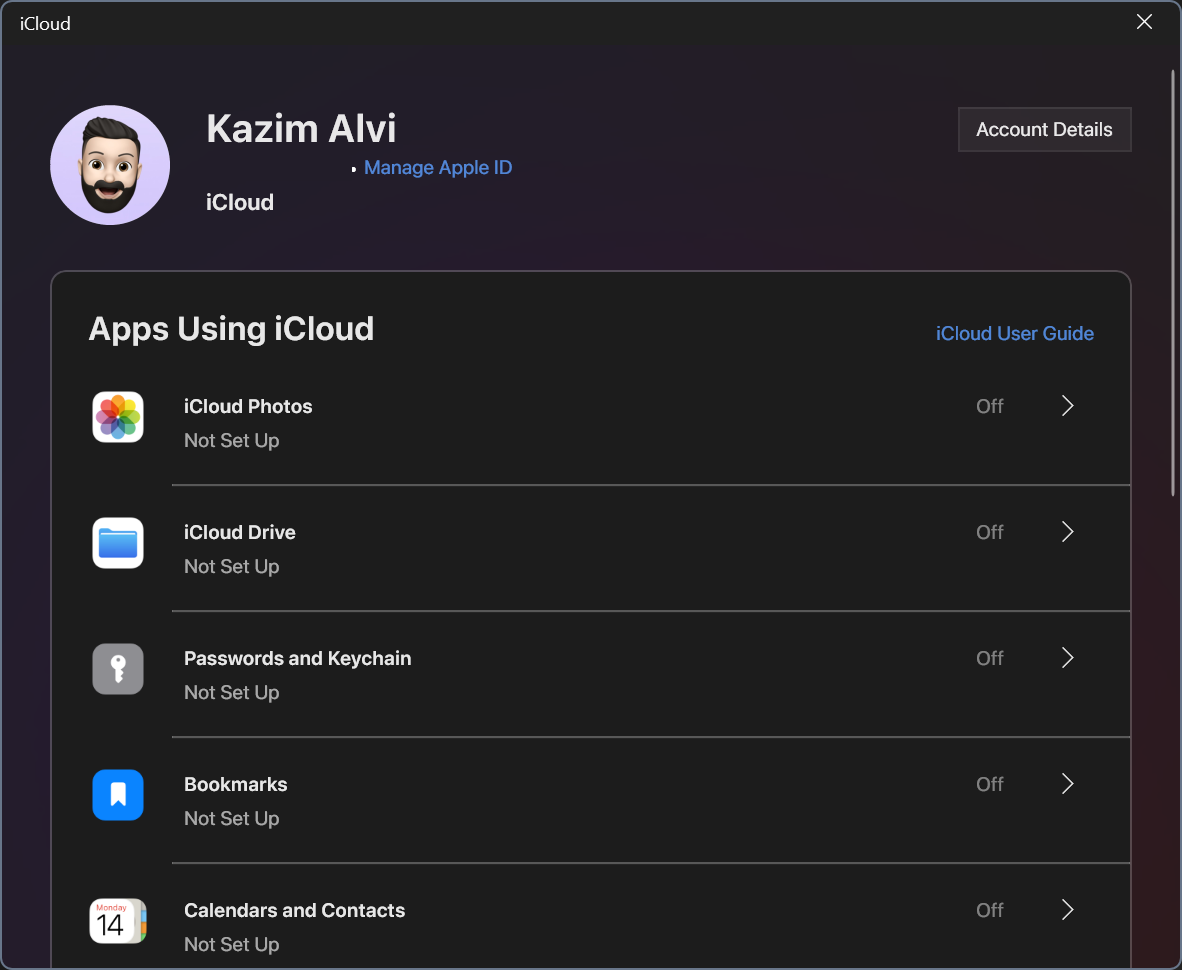Click Off status for Calendars and Contacts
The image size is (1182, 970).
[x=989, y=910]
